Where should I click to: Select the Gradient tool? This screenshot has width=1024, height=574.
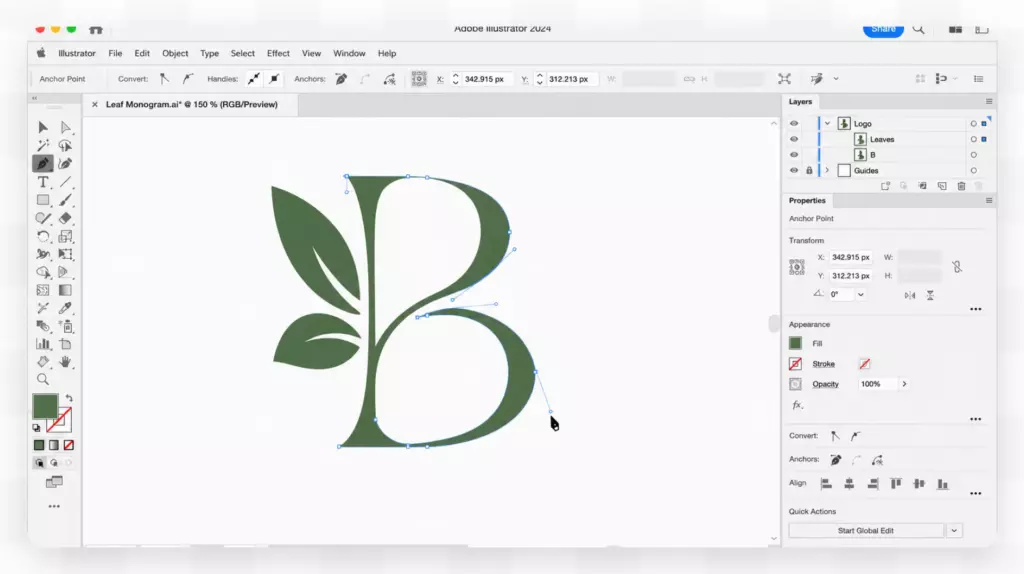[x=65, y=290]
